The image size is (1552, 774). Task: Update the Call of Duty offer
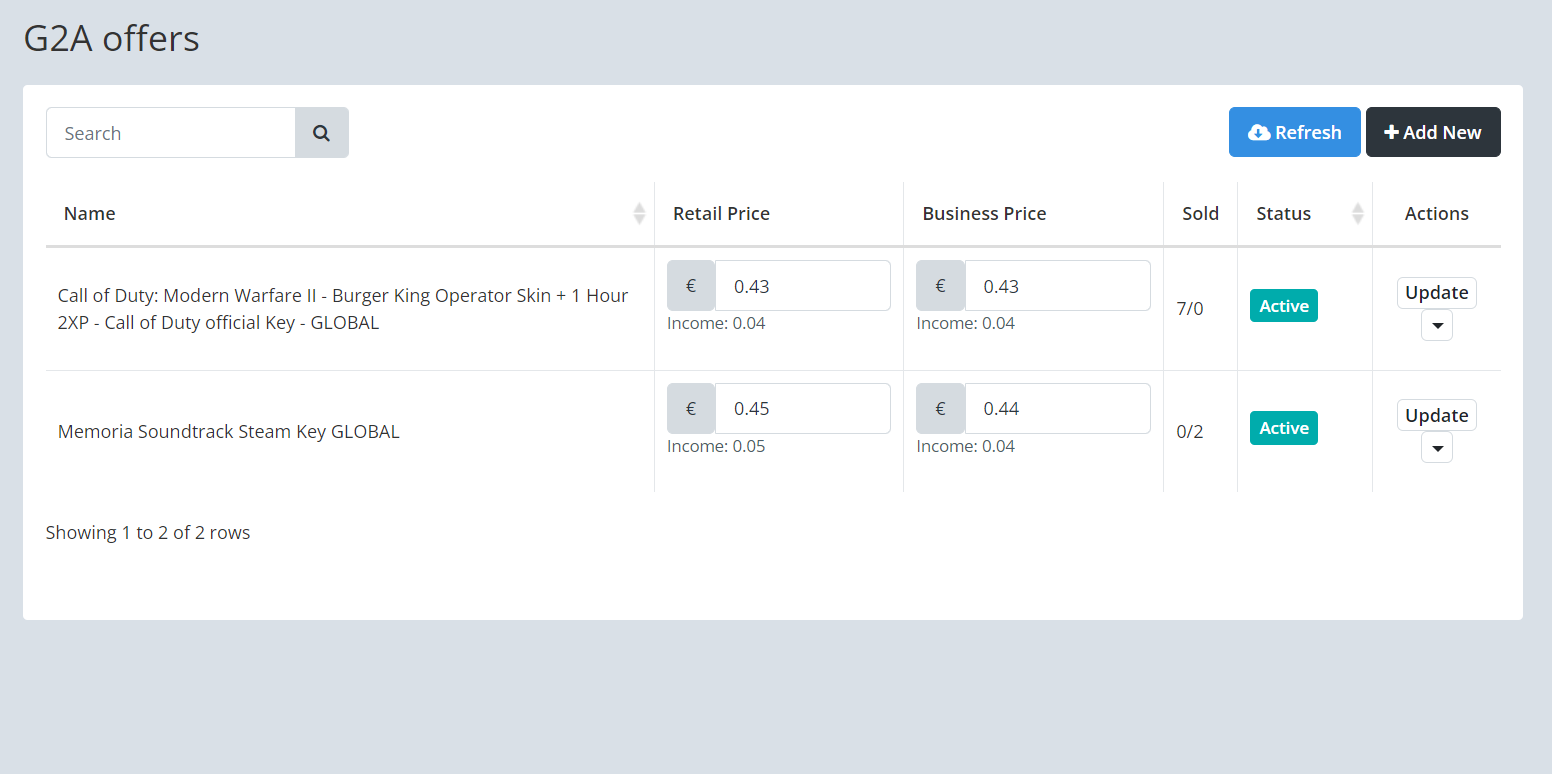(1436, 293)
